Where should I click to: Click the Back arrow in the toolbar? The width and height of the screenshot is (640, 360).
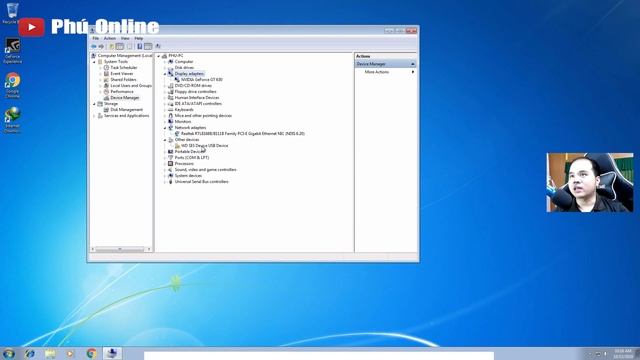[x=94, y=47]
